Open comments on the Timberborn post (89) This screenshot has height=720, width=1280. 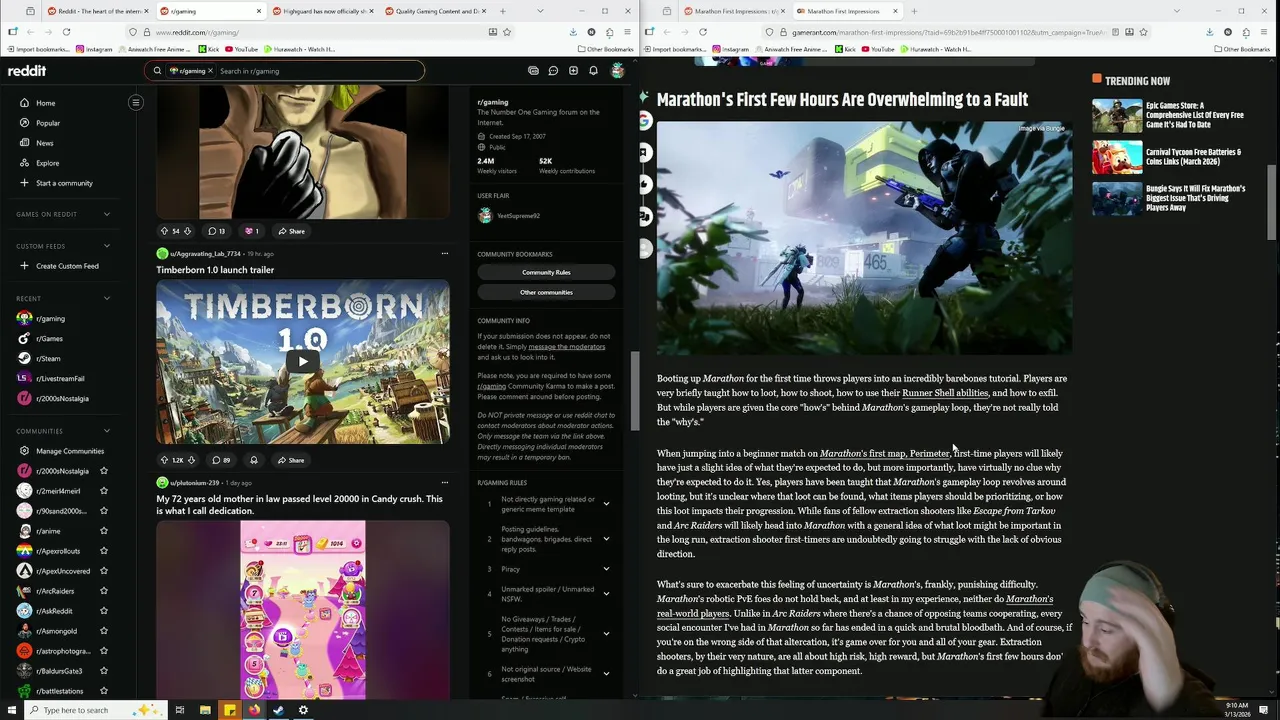pos(221,460)
